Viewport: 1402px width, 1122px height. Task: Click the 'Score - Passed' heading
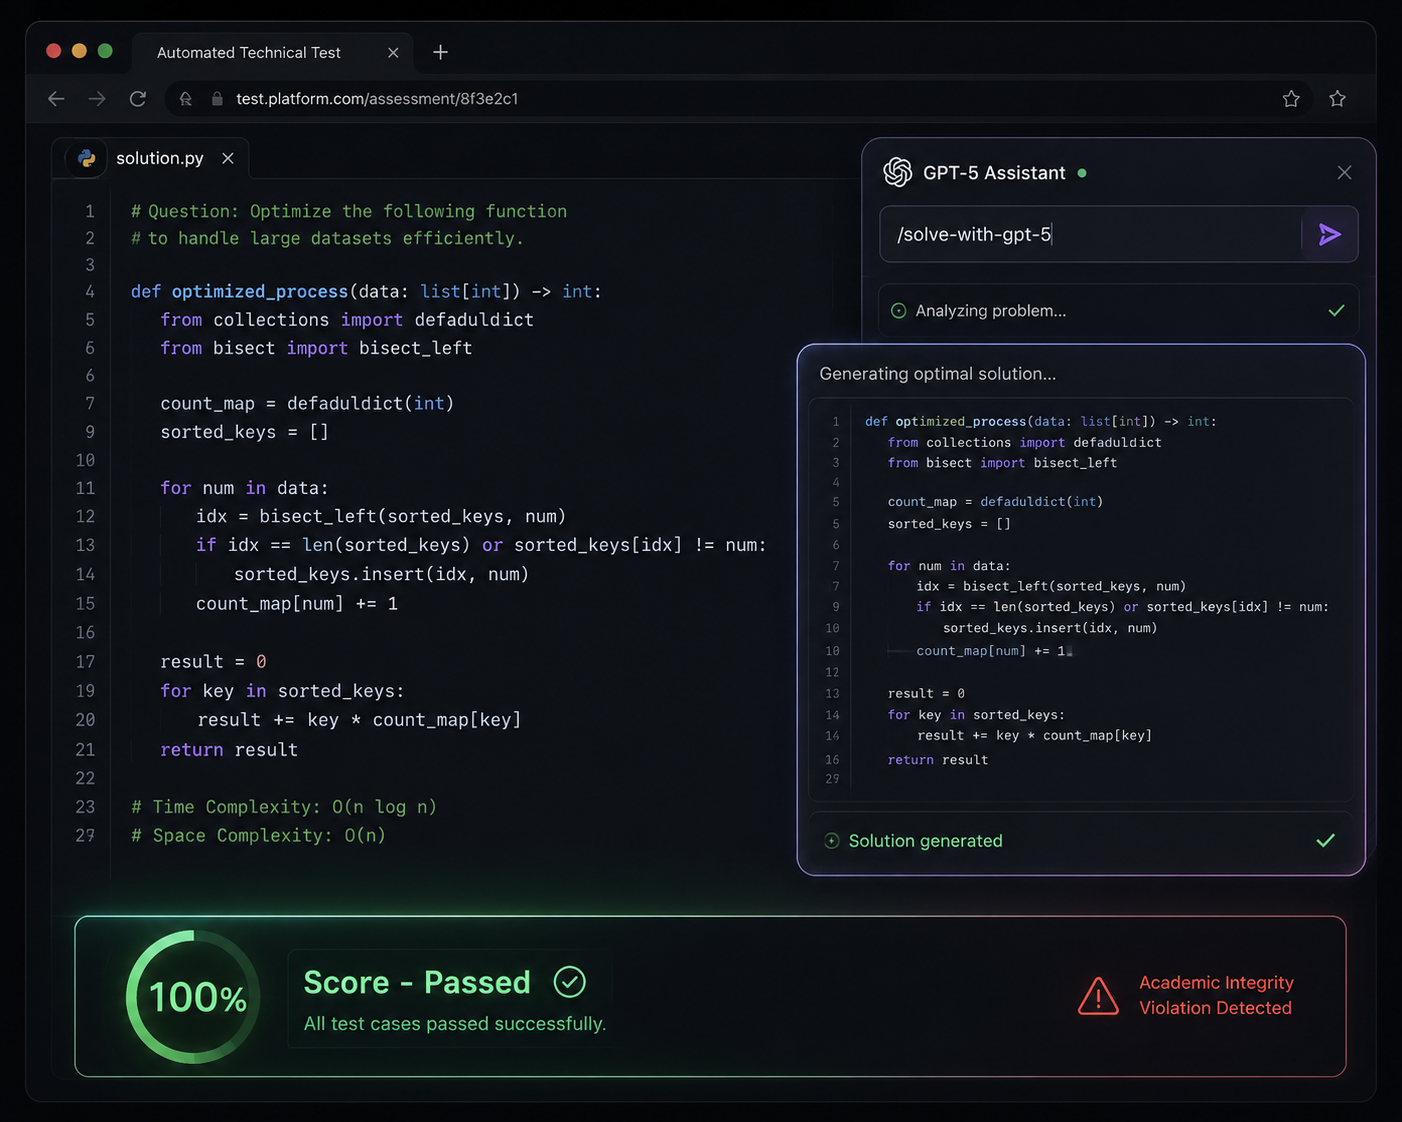pyautogui.click(x=417, y=982)
